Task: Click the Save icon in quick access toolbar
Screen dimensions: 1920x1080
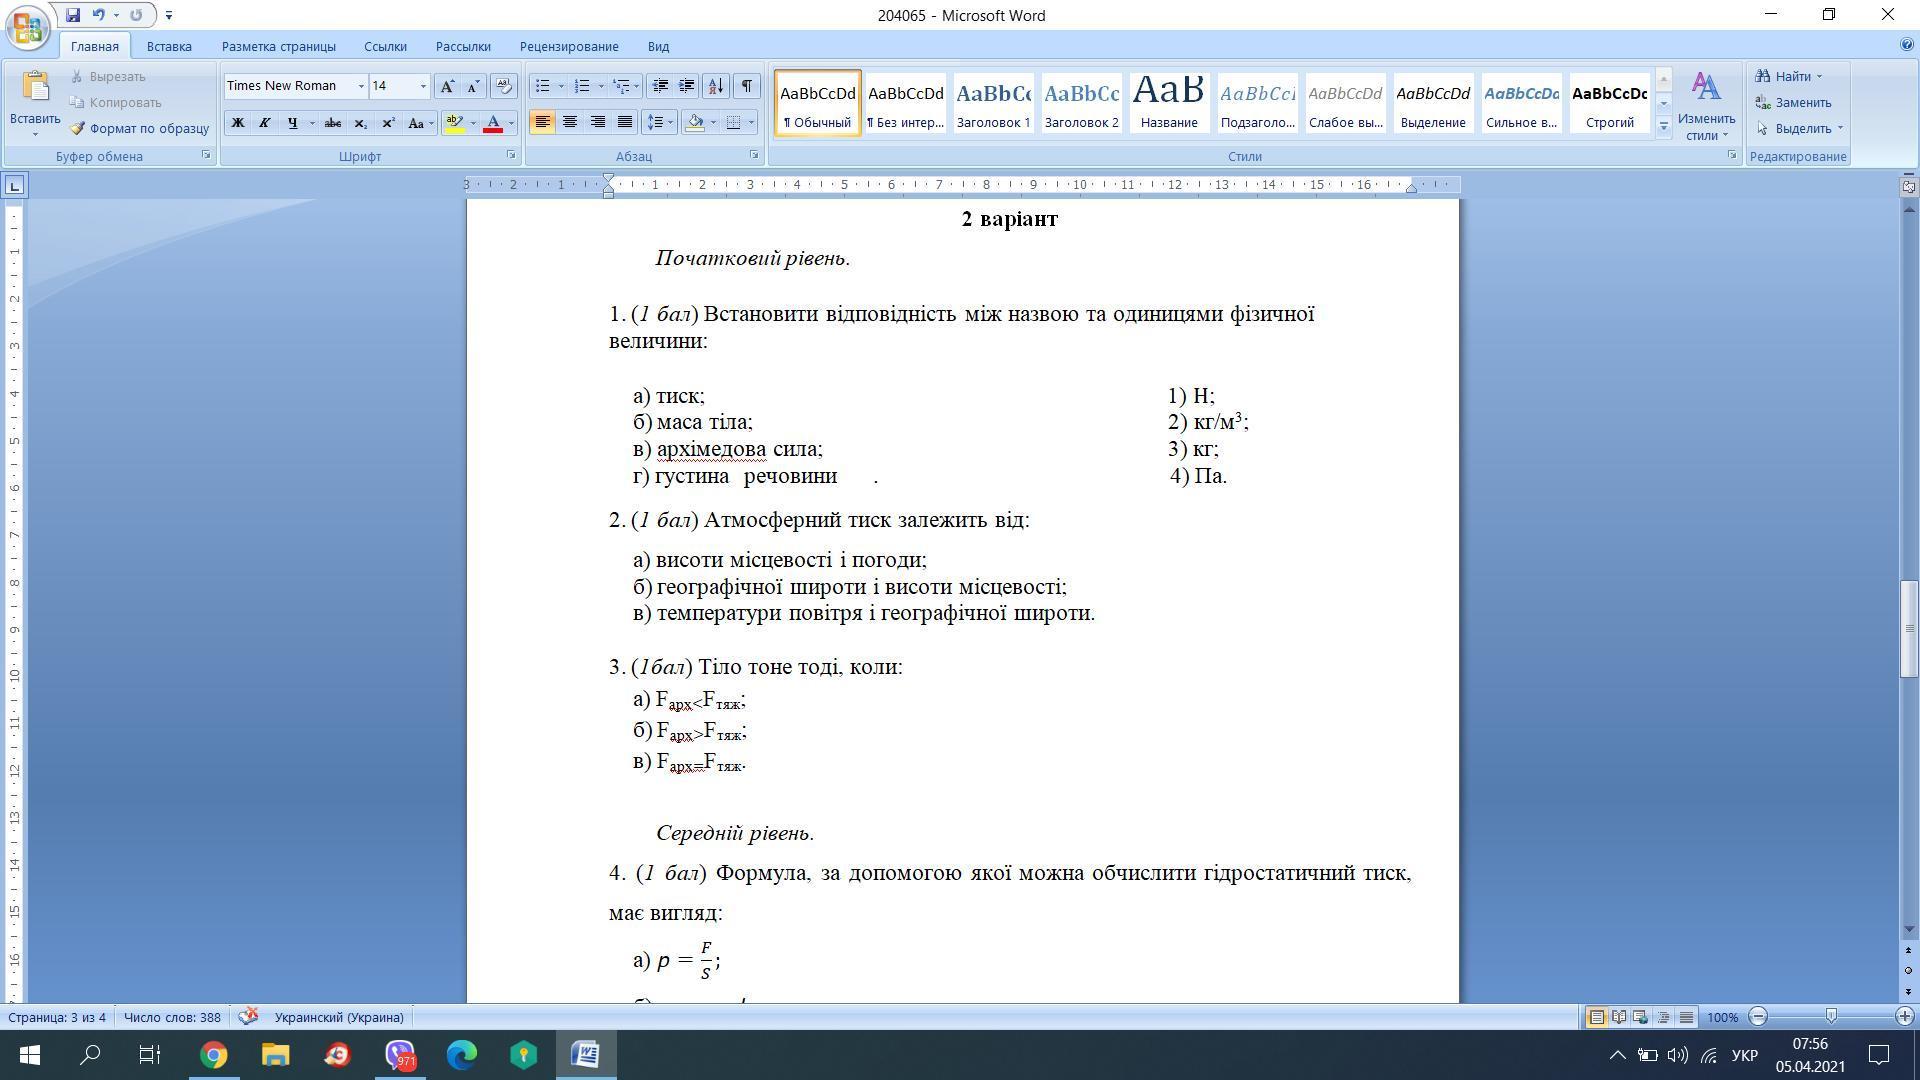Action: (x=73, y=15)
